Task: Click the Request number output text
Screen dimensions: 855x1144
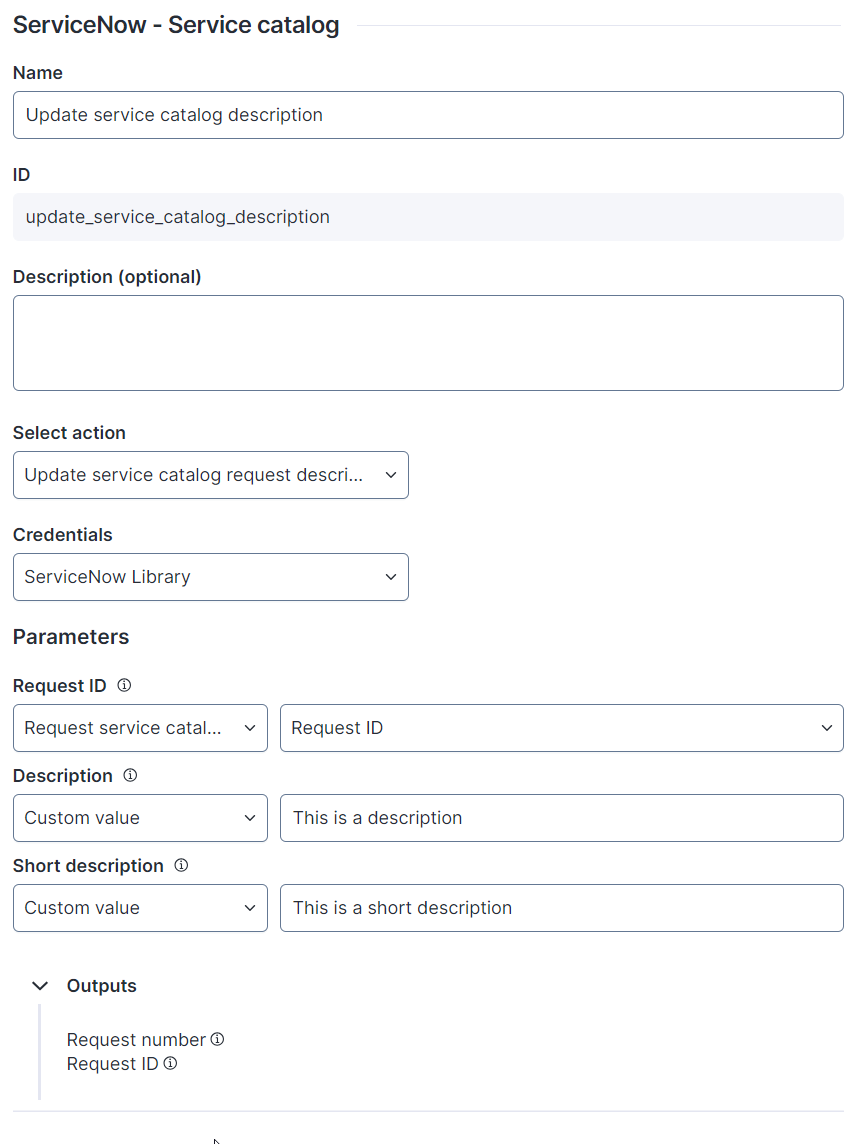Action: point(136,1040)
